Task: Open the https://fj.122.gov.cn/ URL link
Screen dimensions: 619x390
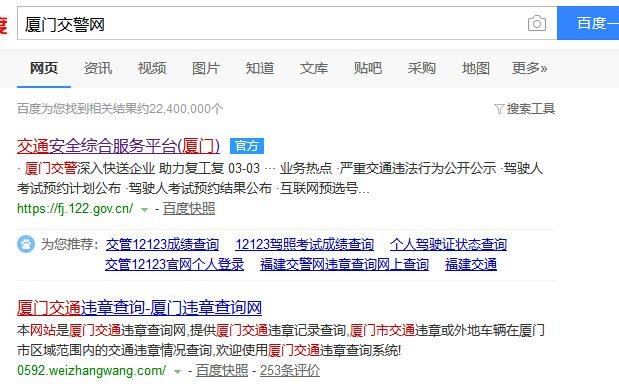Action: point(75,208)
